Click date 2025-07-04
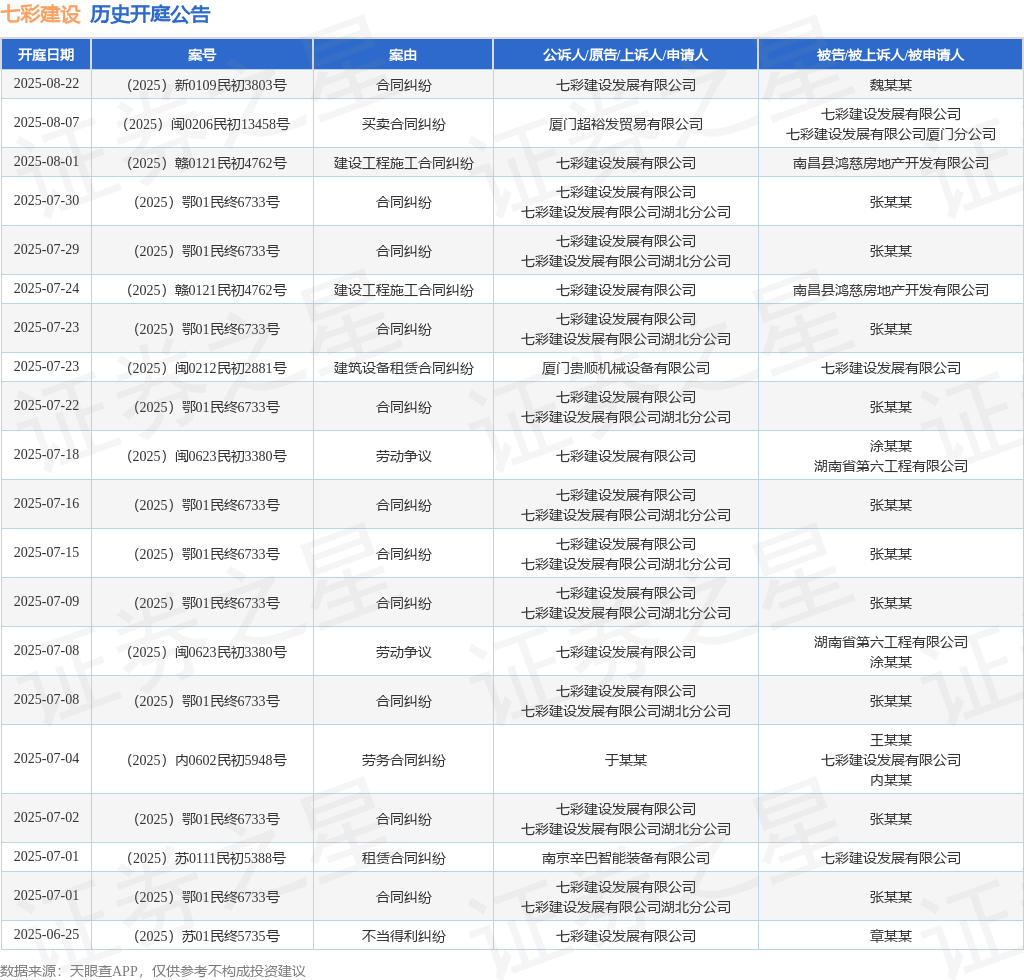The width and height of the screenshot is (1024, 980). (46, 759)
